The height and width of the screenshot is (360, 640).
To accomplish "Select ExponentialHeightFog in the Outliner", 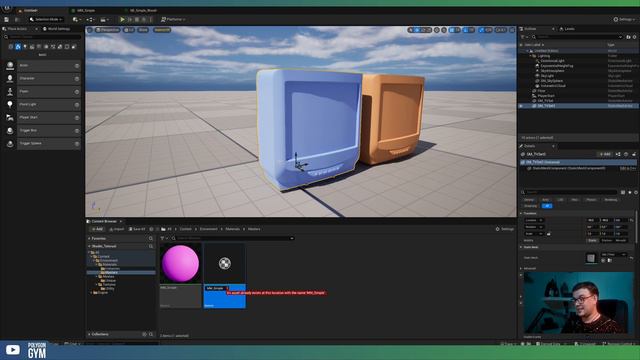I will [x=556, y=66].
